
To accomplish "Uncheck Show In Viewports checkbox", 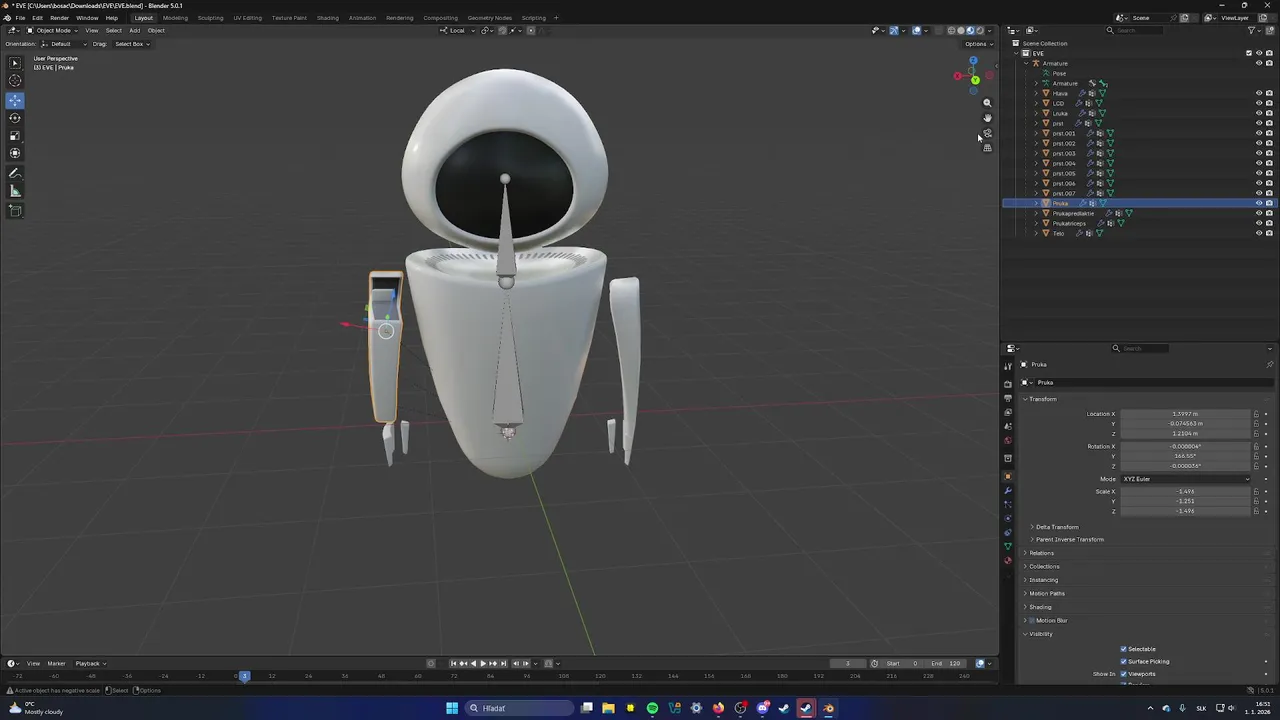I will [x=1123, y=674].
